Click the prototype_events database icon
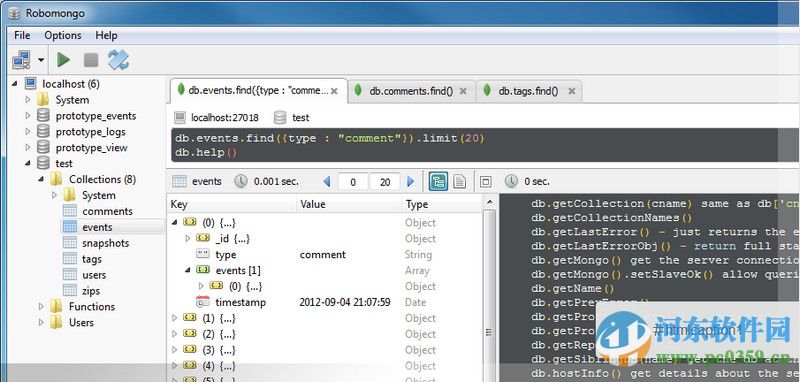Image resolution: width=800 pixels, height=382 pixels. coord(43,116)
